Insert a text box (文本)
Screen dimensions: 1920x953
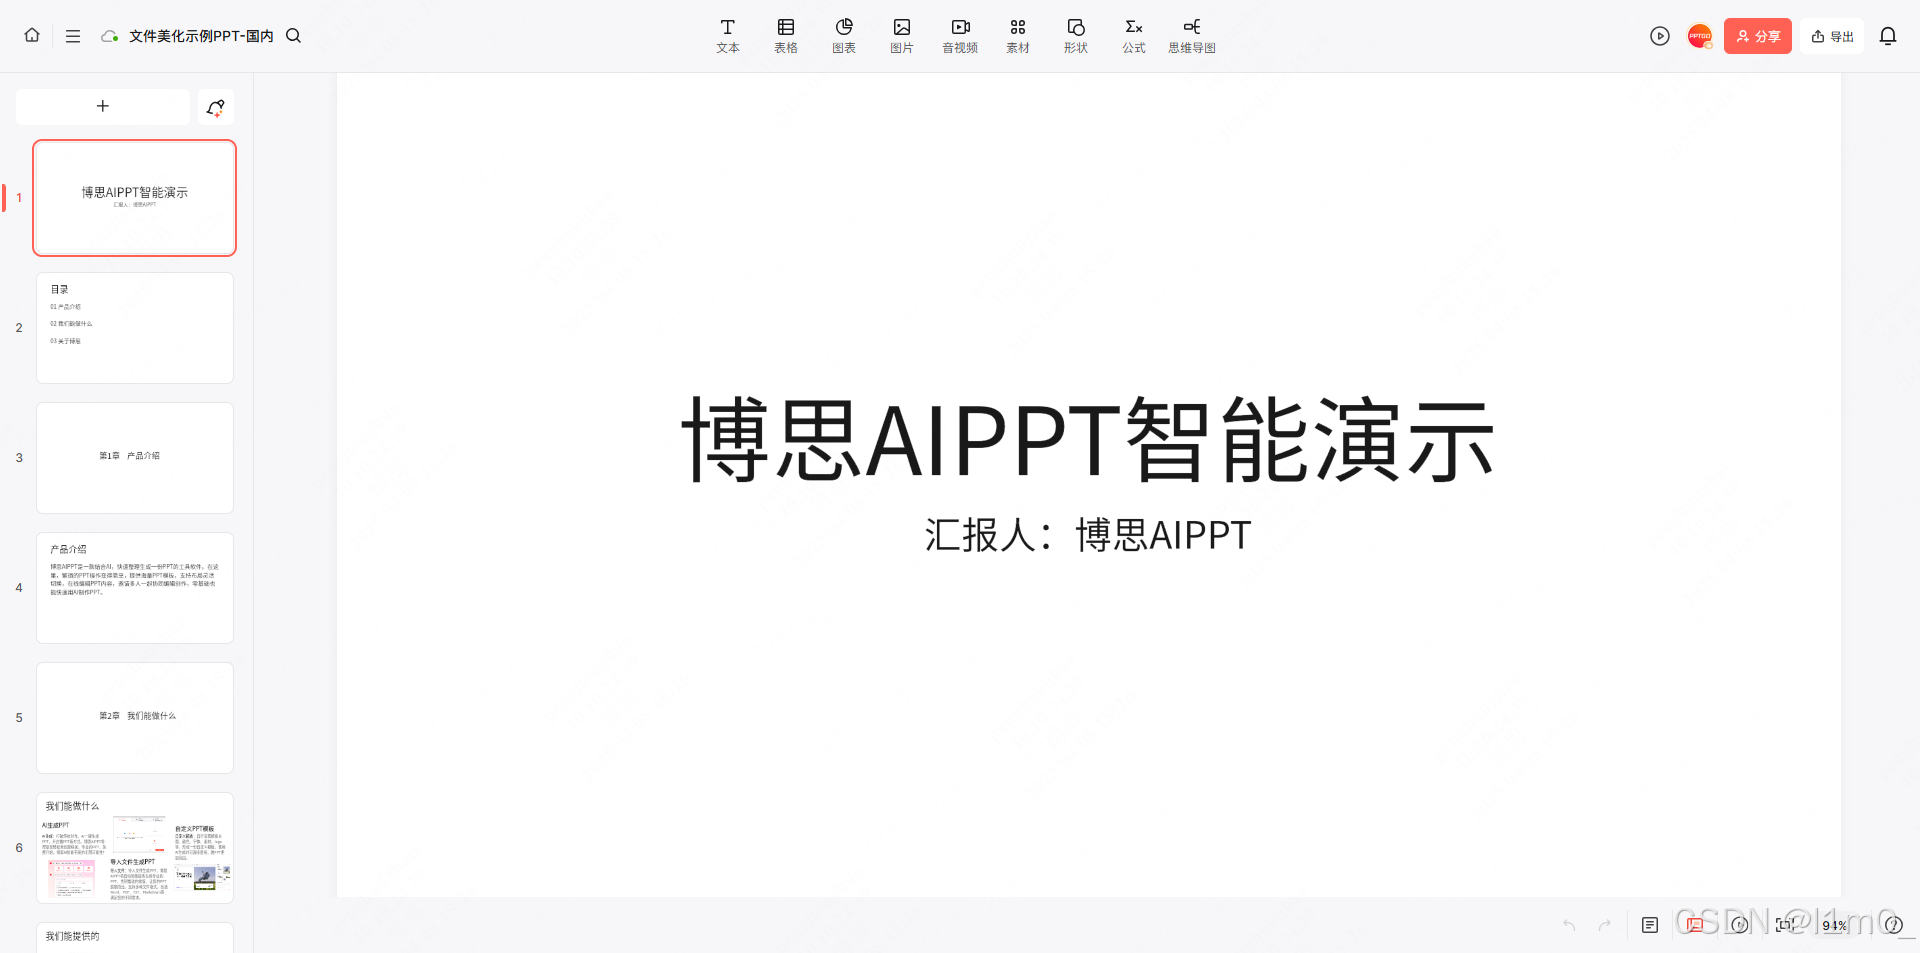(728, 36)
